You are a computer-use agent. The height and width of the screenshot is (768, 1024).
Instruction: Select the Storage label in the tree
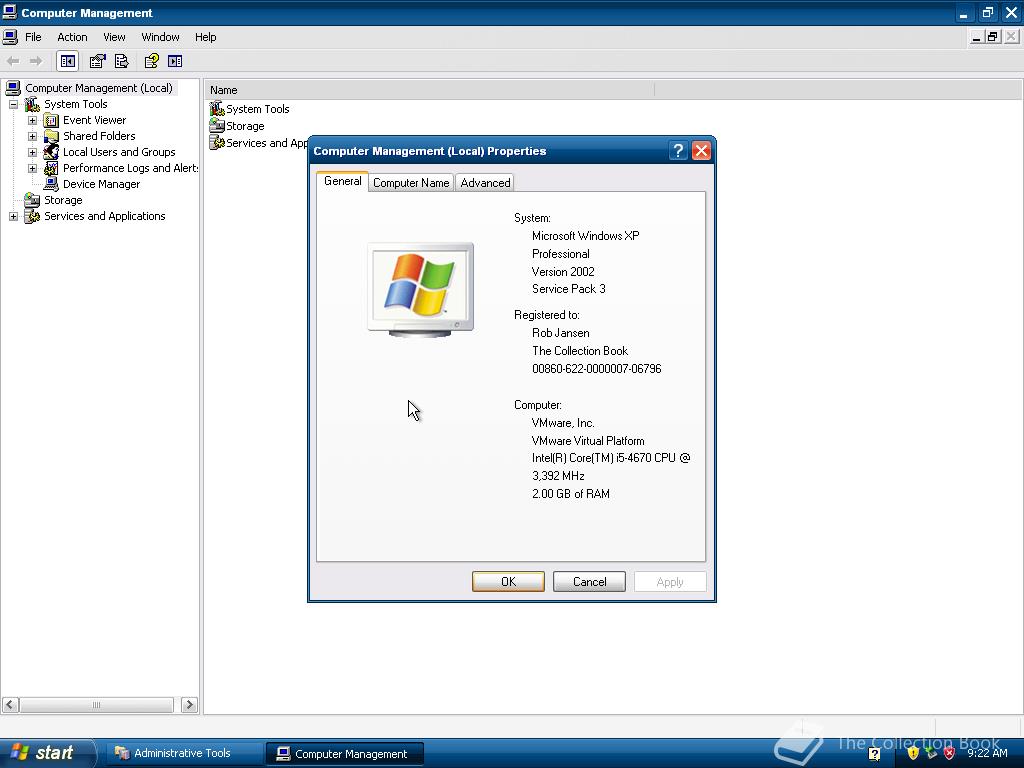[x=63, y=200]
